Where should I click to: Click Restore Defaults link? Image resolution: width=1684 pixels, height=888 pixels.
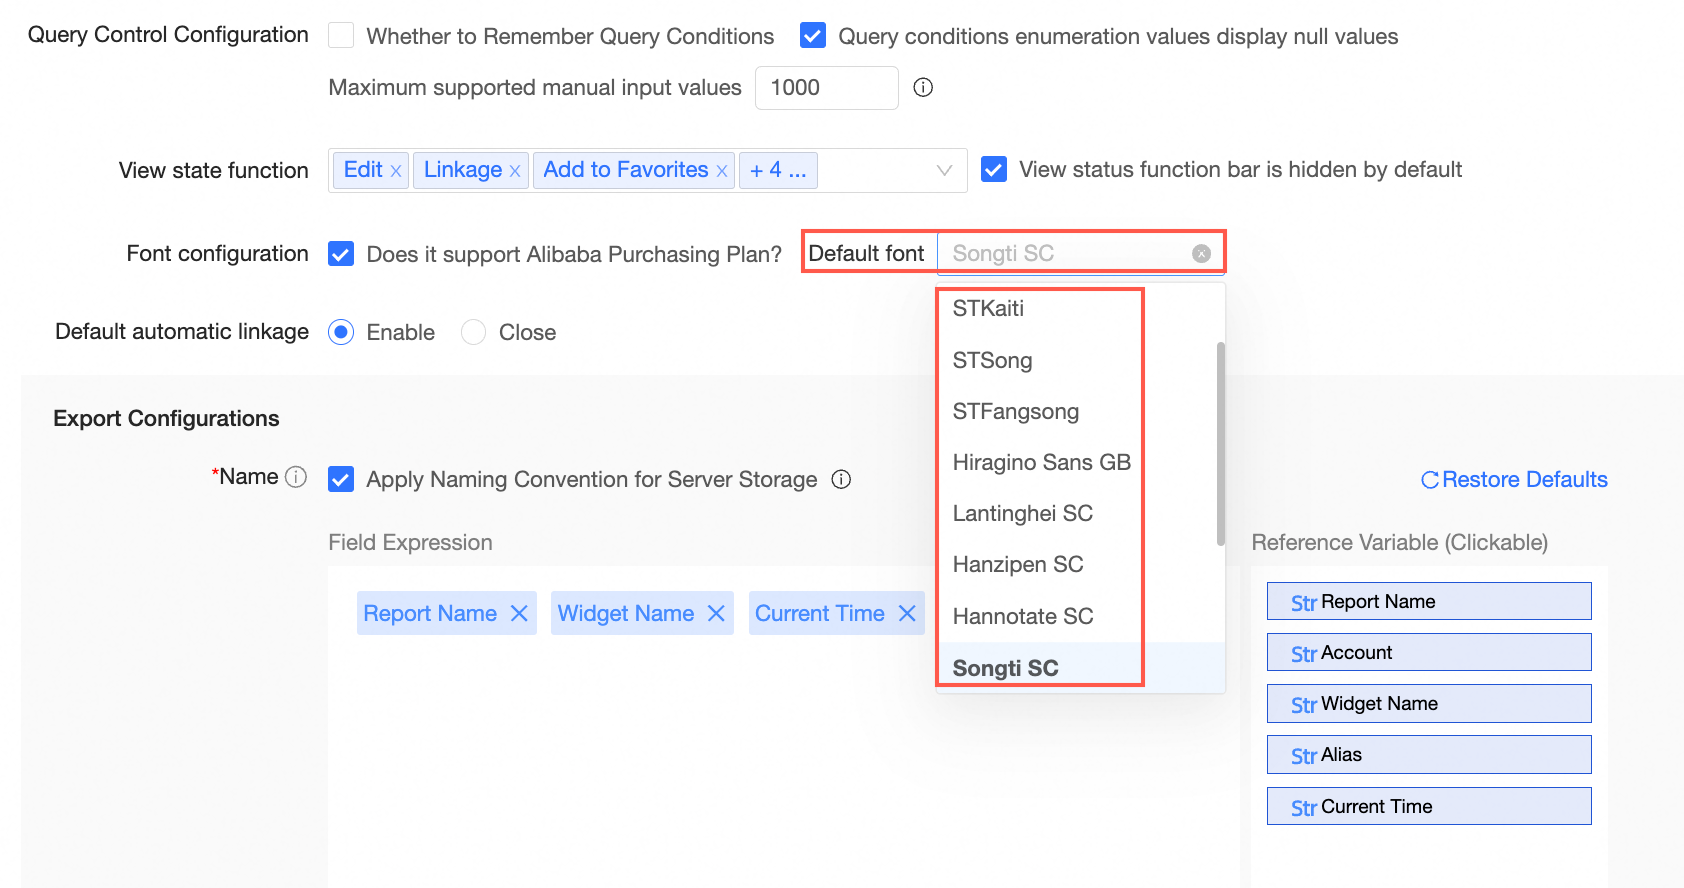(1514, 480)
